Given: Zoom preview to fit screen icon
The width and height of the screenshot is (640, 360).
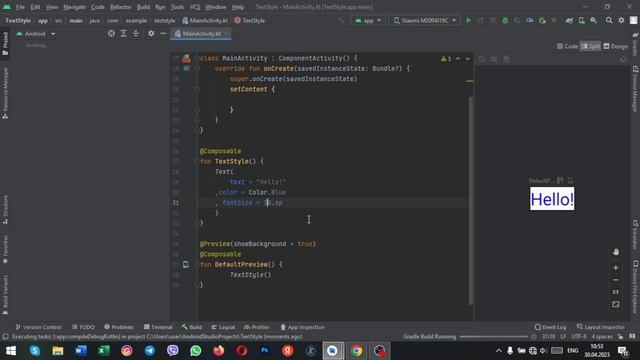Looking at the screenshot, I should [616, 304].
